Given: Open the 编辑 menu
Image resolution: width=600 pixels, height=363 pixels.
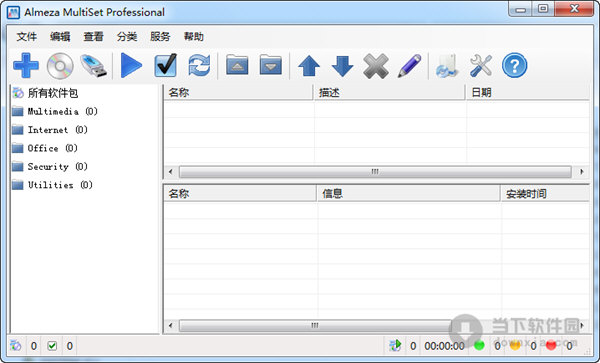Looking at the screenshot, I should pos(60,37).
